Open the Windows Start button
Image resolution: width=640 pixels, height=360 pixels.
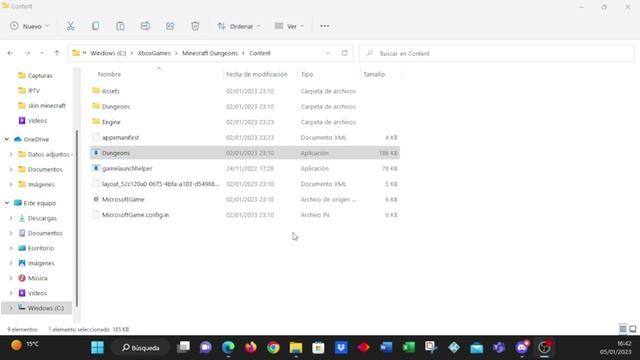click(98, 347)
